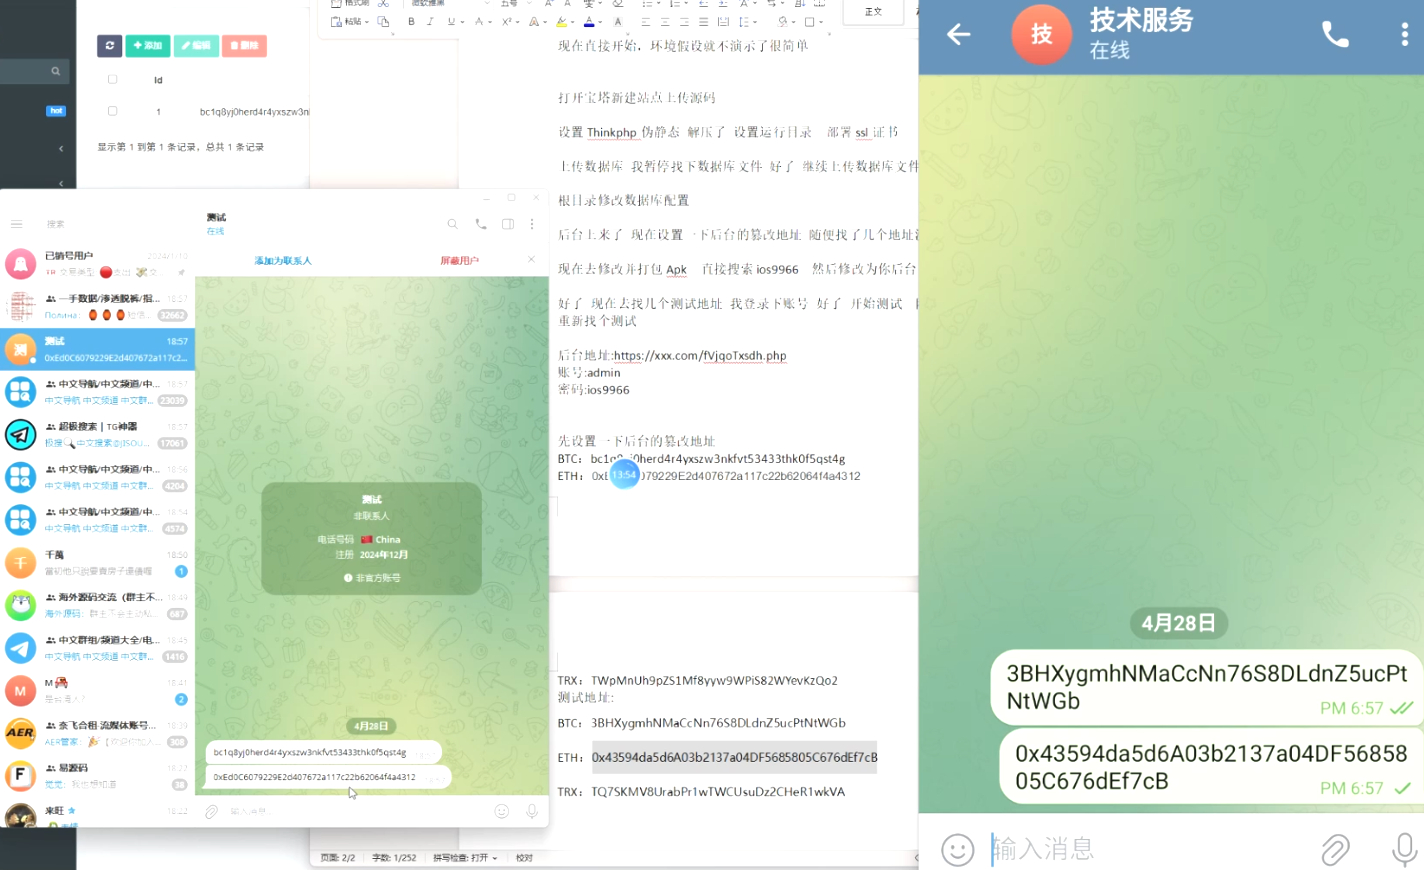Open the three-dot menu in 技术服务 chat
This screenshot has width=1424, height=870.
(1404, 35)
